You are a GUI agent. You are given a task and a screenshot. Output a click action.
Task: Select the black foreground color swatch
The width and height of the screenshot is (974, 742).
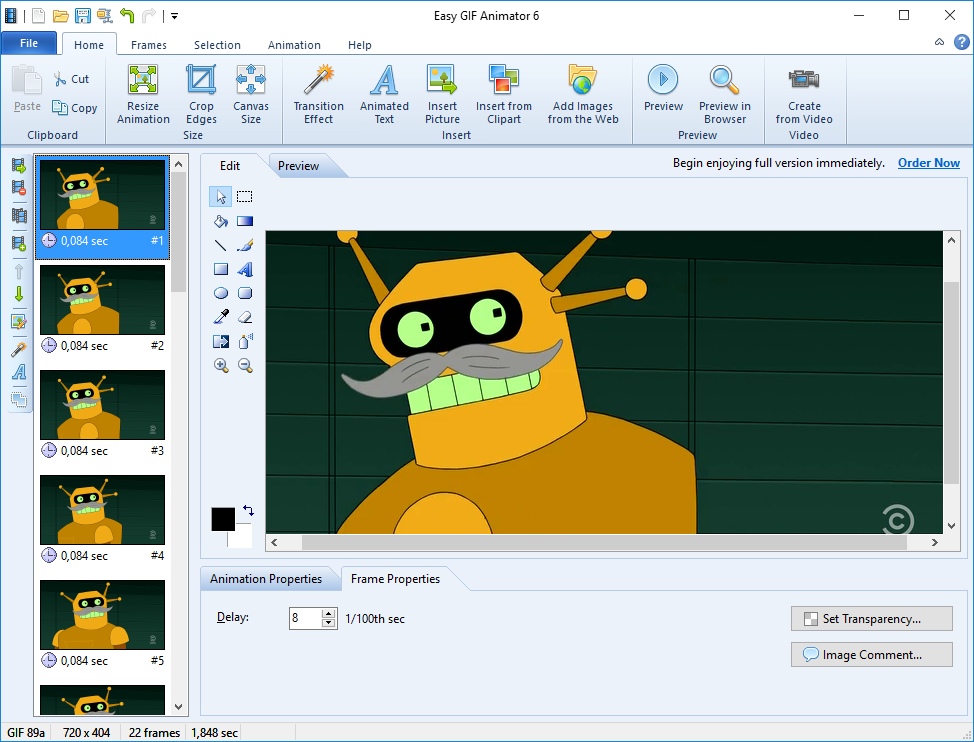[223, 519]
